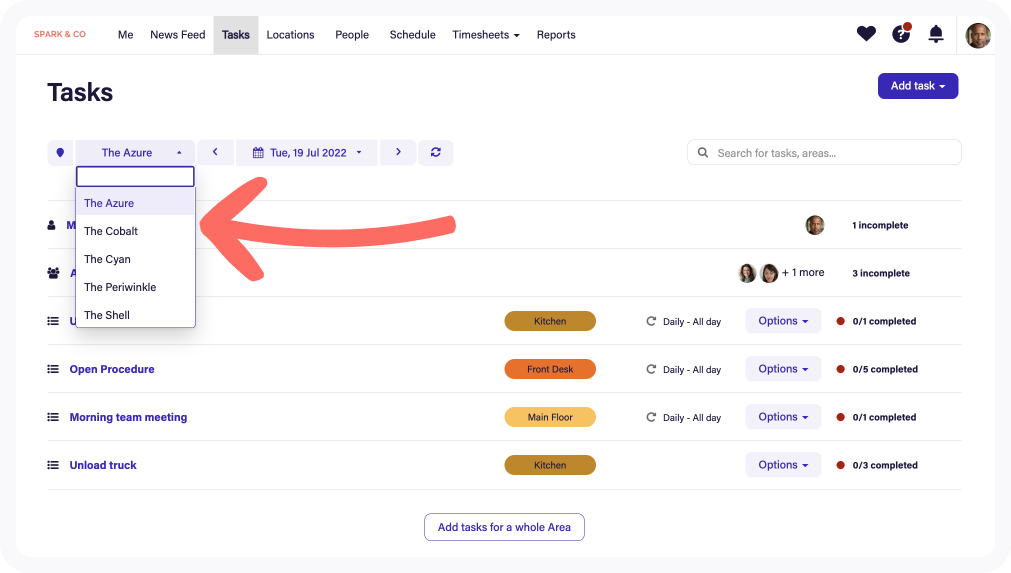Click the group people icon in second row
The width and height of the screenshot is (1011, 573).
coord(54,273)
